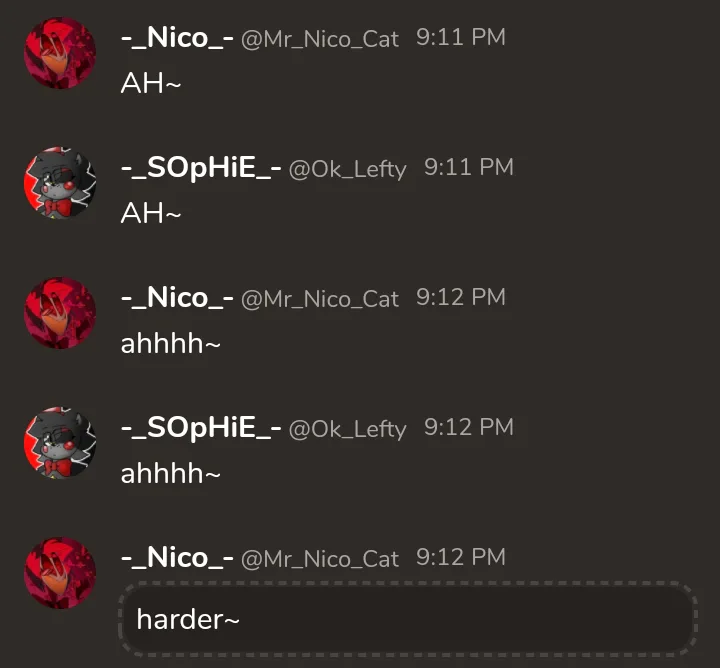The image size is (720, 668).
Task: Open Nico's avatar on the 9:11 PM message
Action: pyautogui.click(x=60, y=53)
